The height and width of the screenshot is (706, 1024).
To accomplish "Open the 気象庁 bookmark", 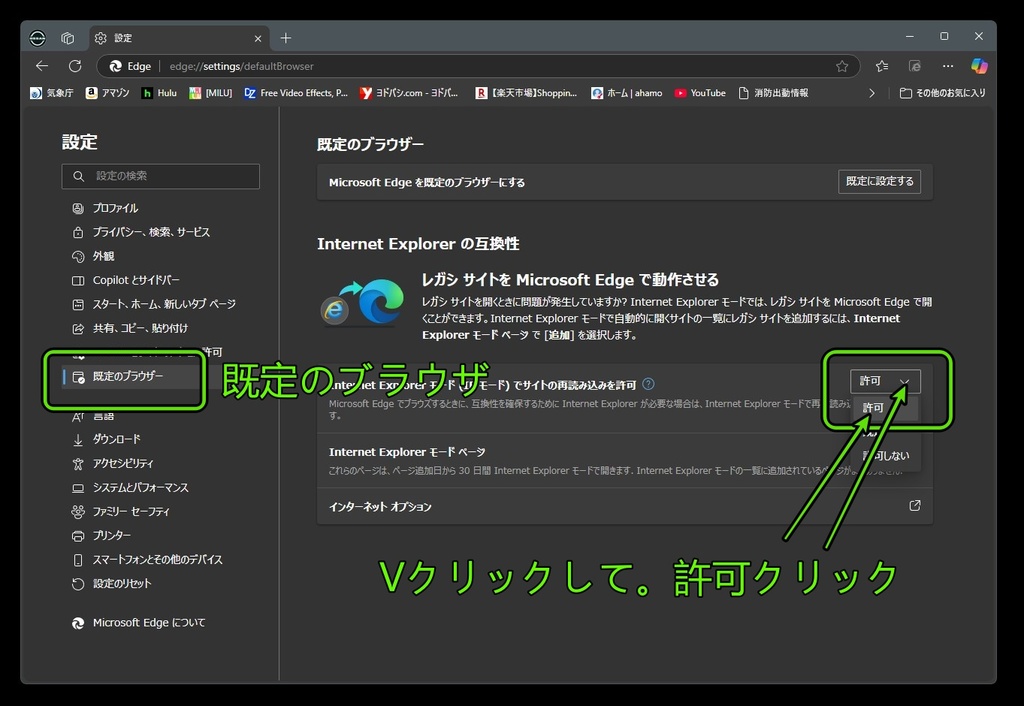I will [52, 93].
